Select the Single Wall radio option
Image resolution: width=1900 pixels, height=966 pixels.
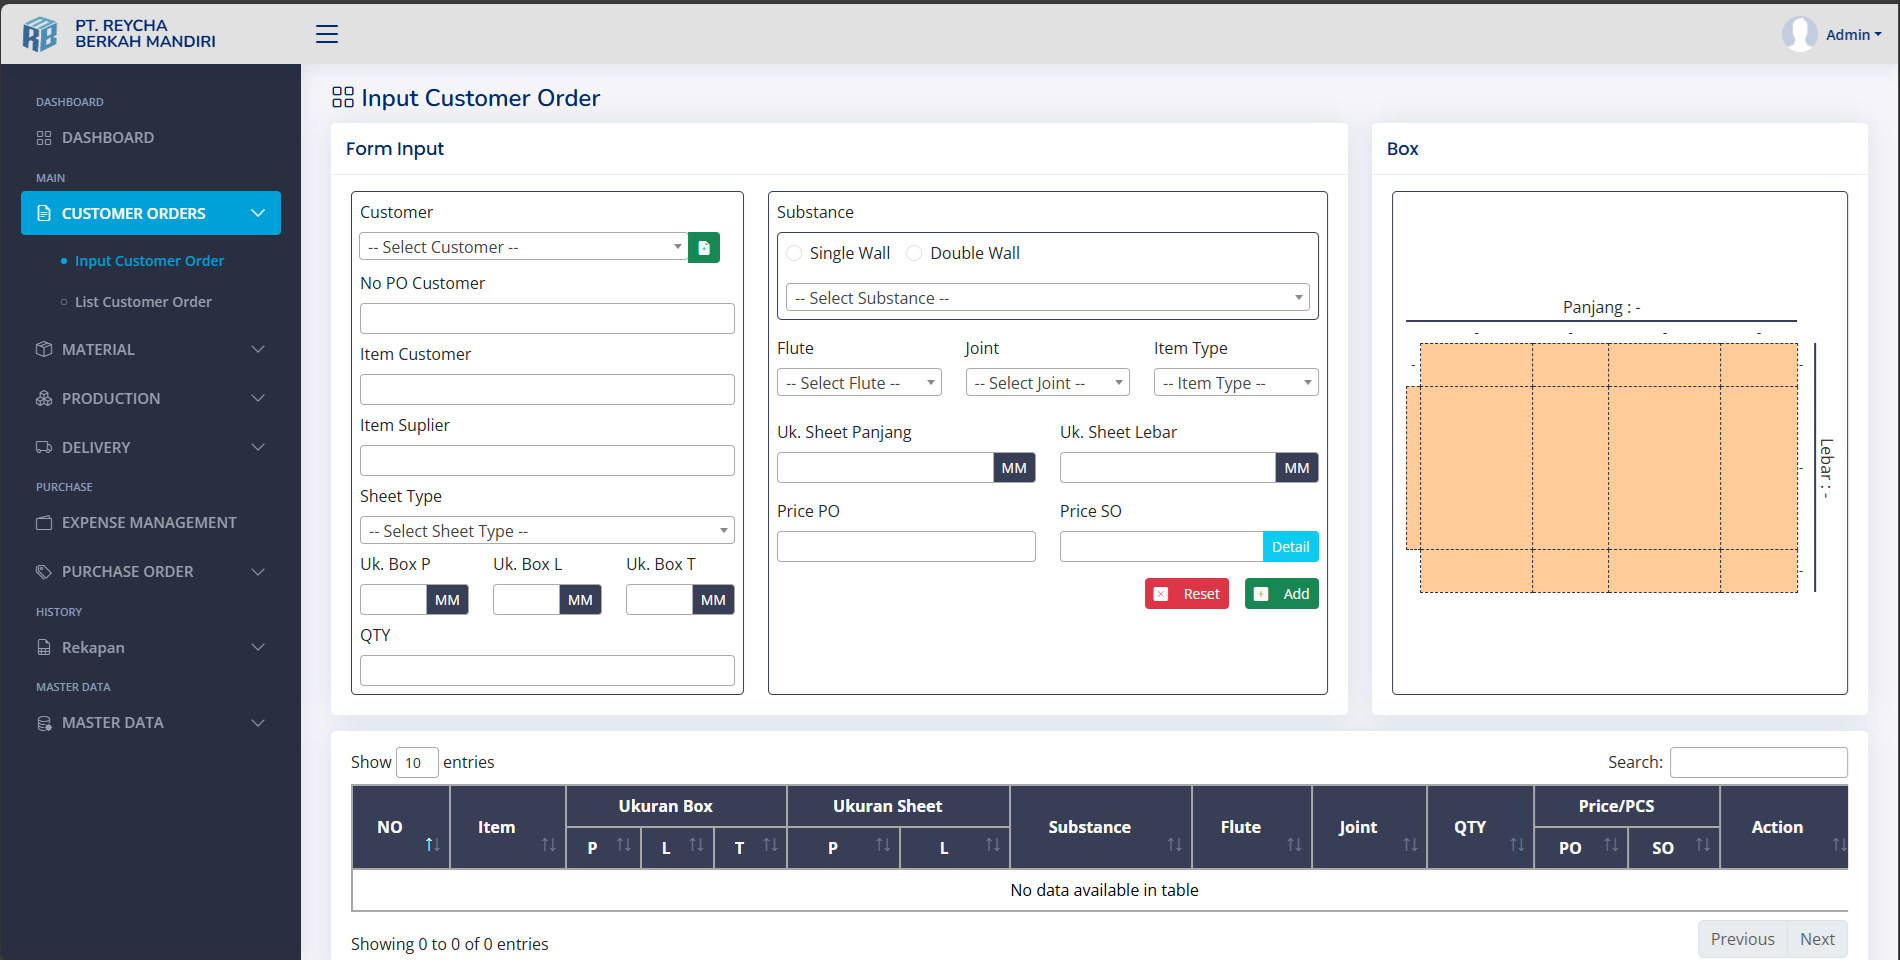[x=794, y=253]
